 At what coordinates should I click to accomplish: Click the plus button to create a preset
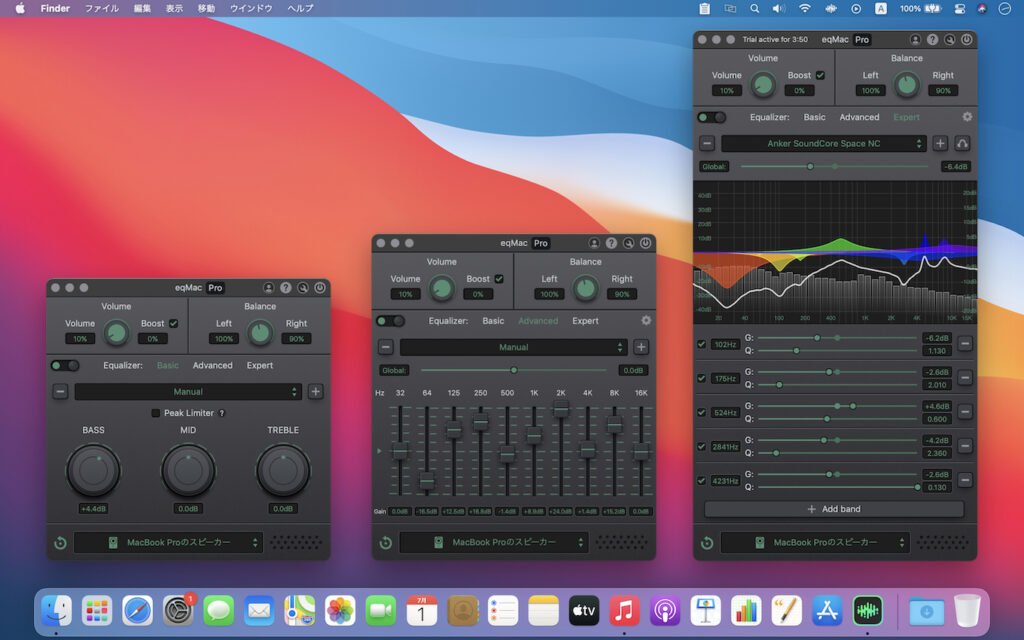click(940, 143)
